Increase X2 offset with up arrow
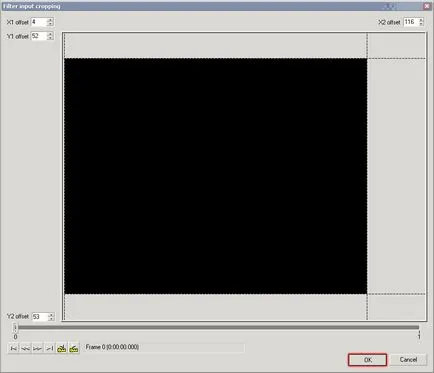 pyautogui.click(x=421, y=20)
